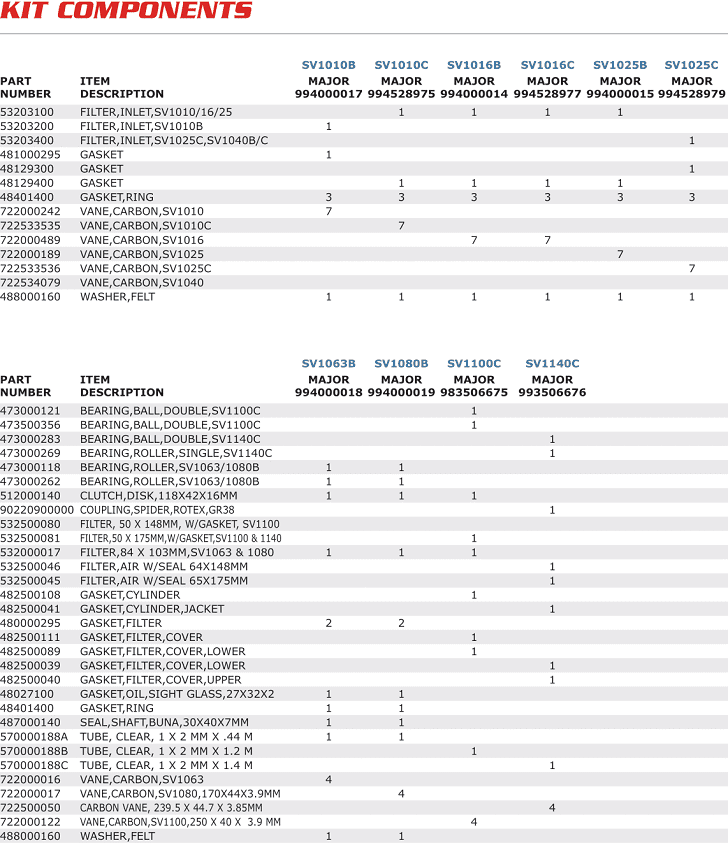
Task: Select part number 722500050
Action: (30, 808)
